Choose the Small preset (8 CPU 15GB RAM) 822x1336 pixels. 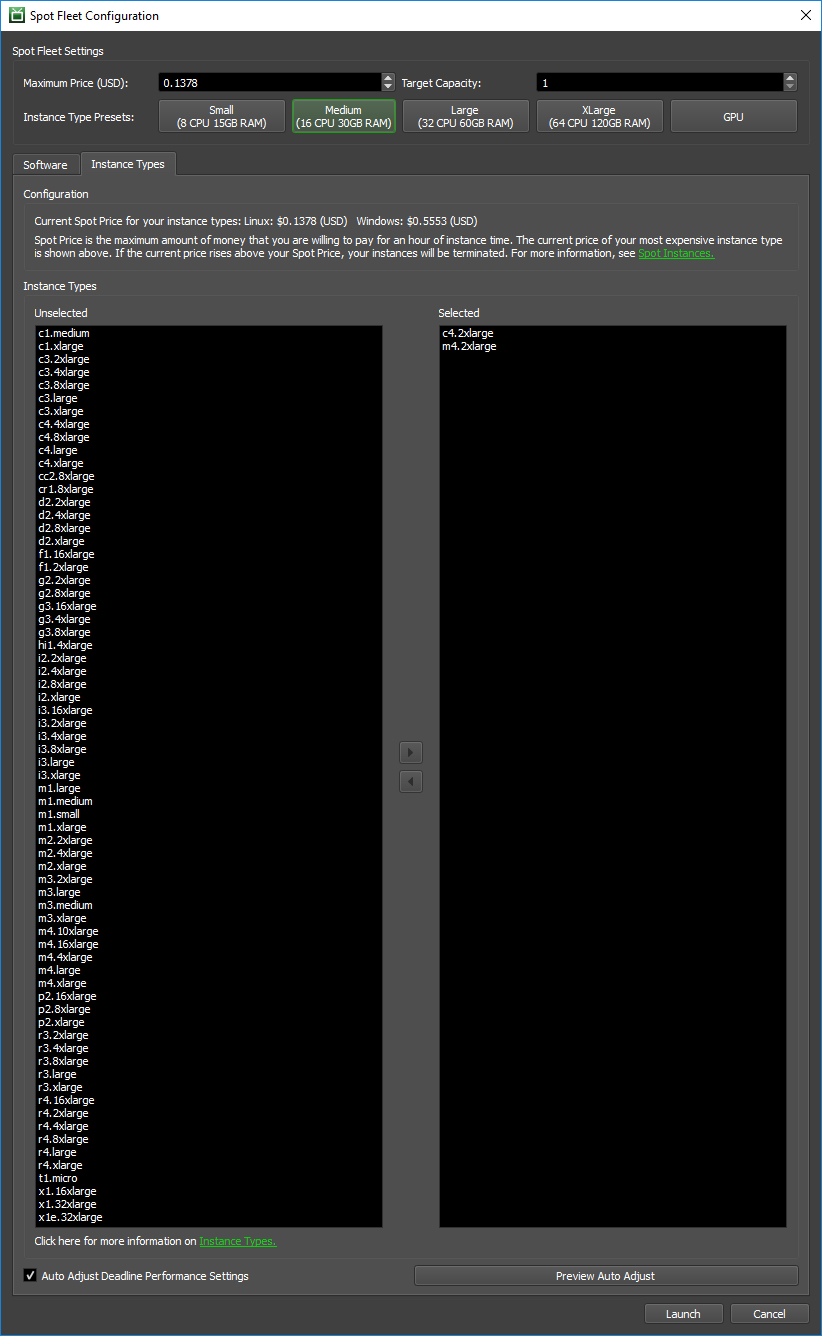221,116
